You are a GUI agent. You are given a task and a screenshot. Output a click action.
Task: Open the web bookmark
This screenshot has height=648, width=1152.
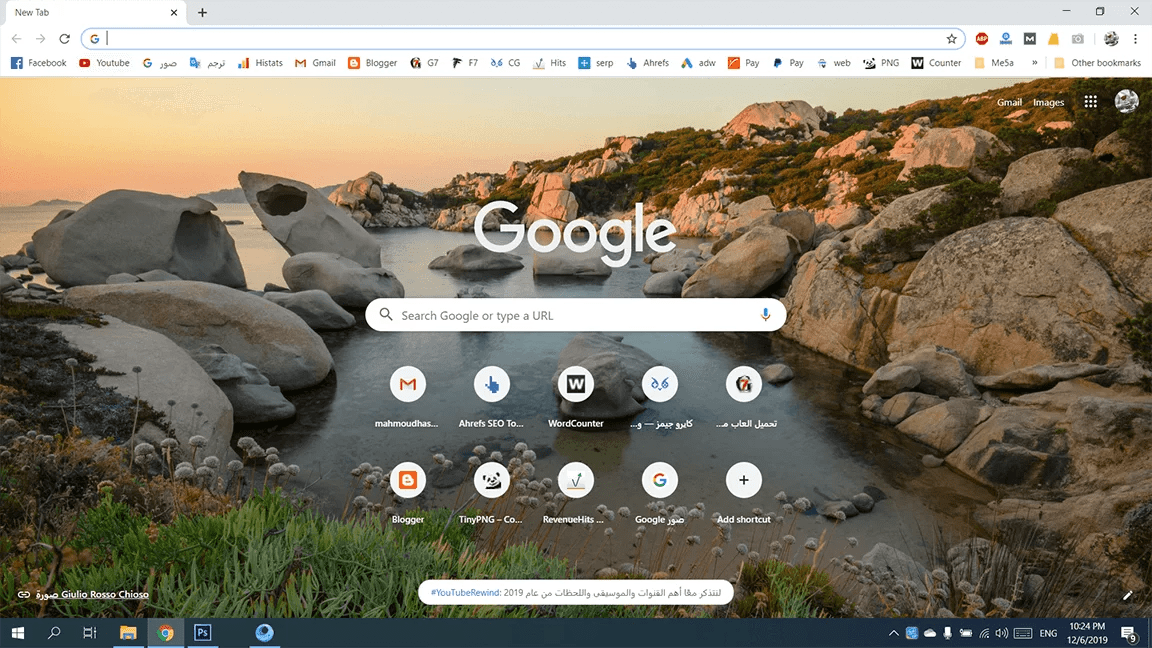click(x=833, y=63)
